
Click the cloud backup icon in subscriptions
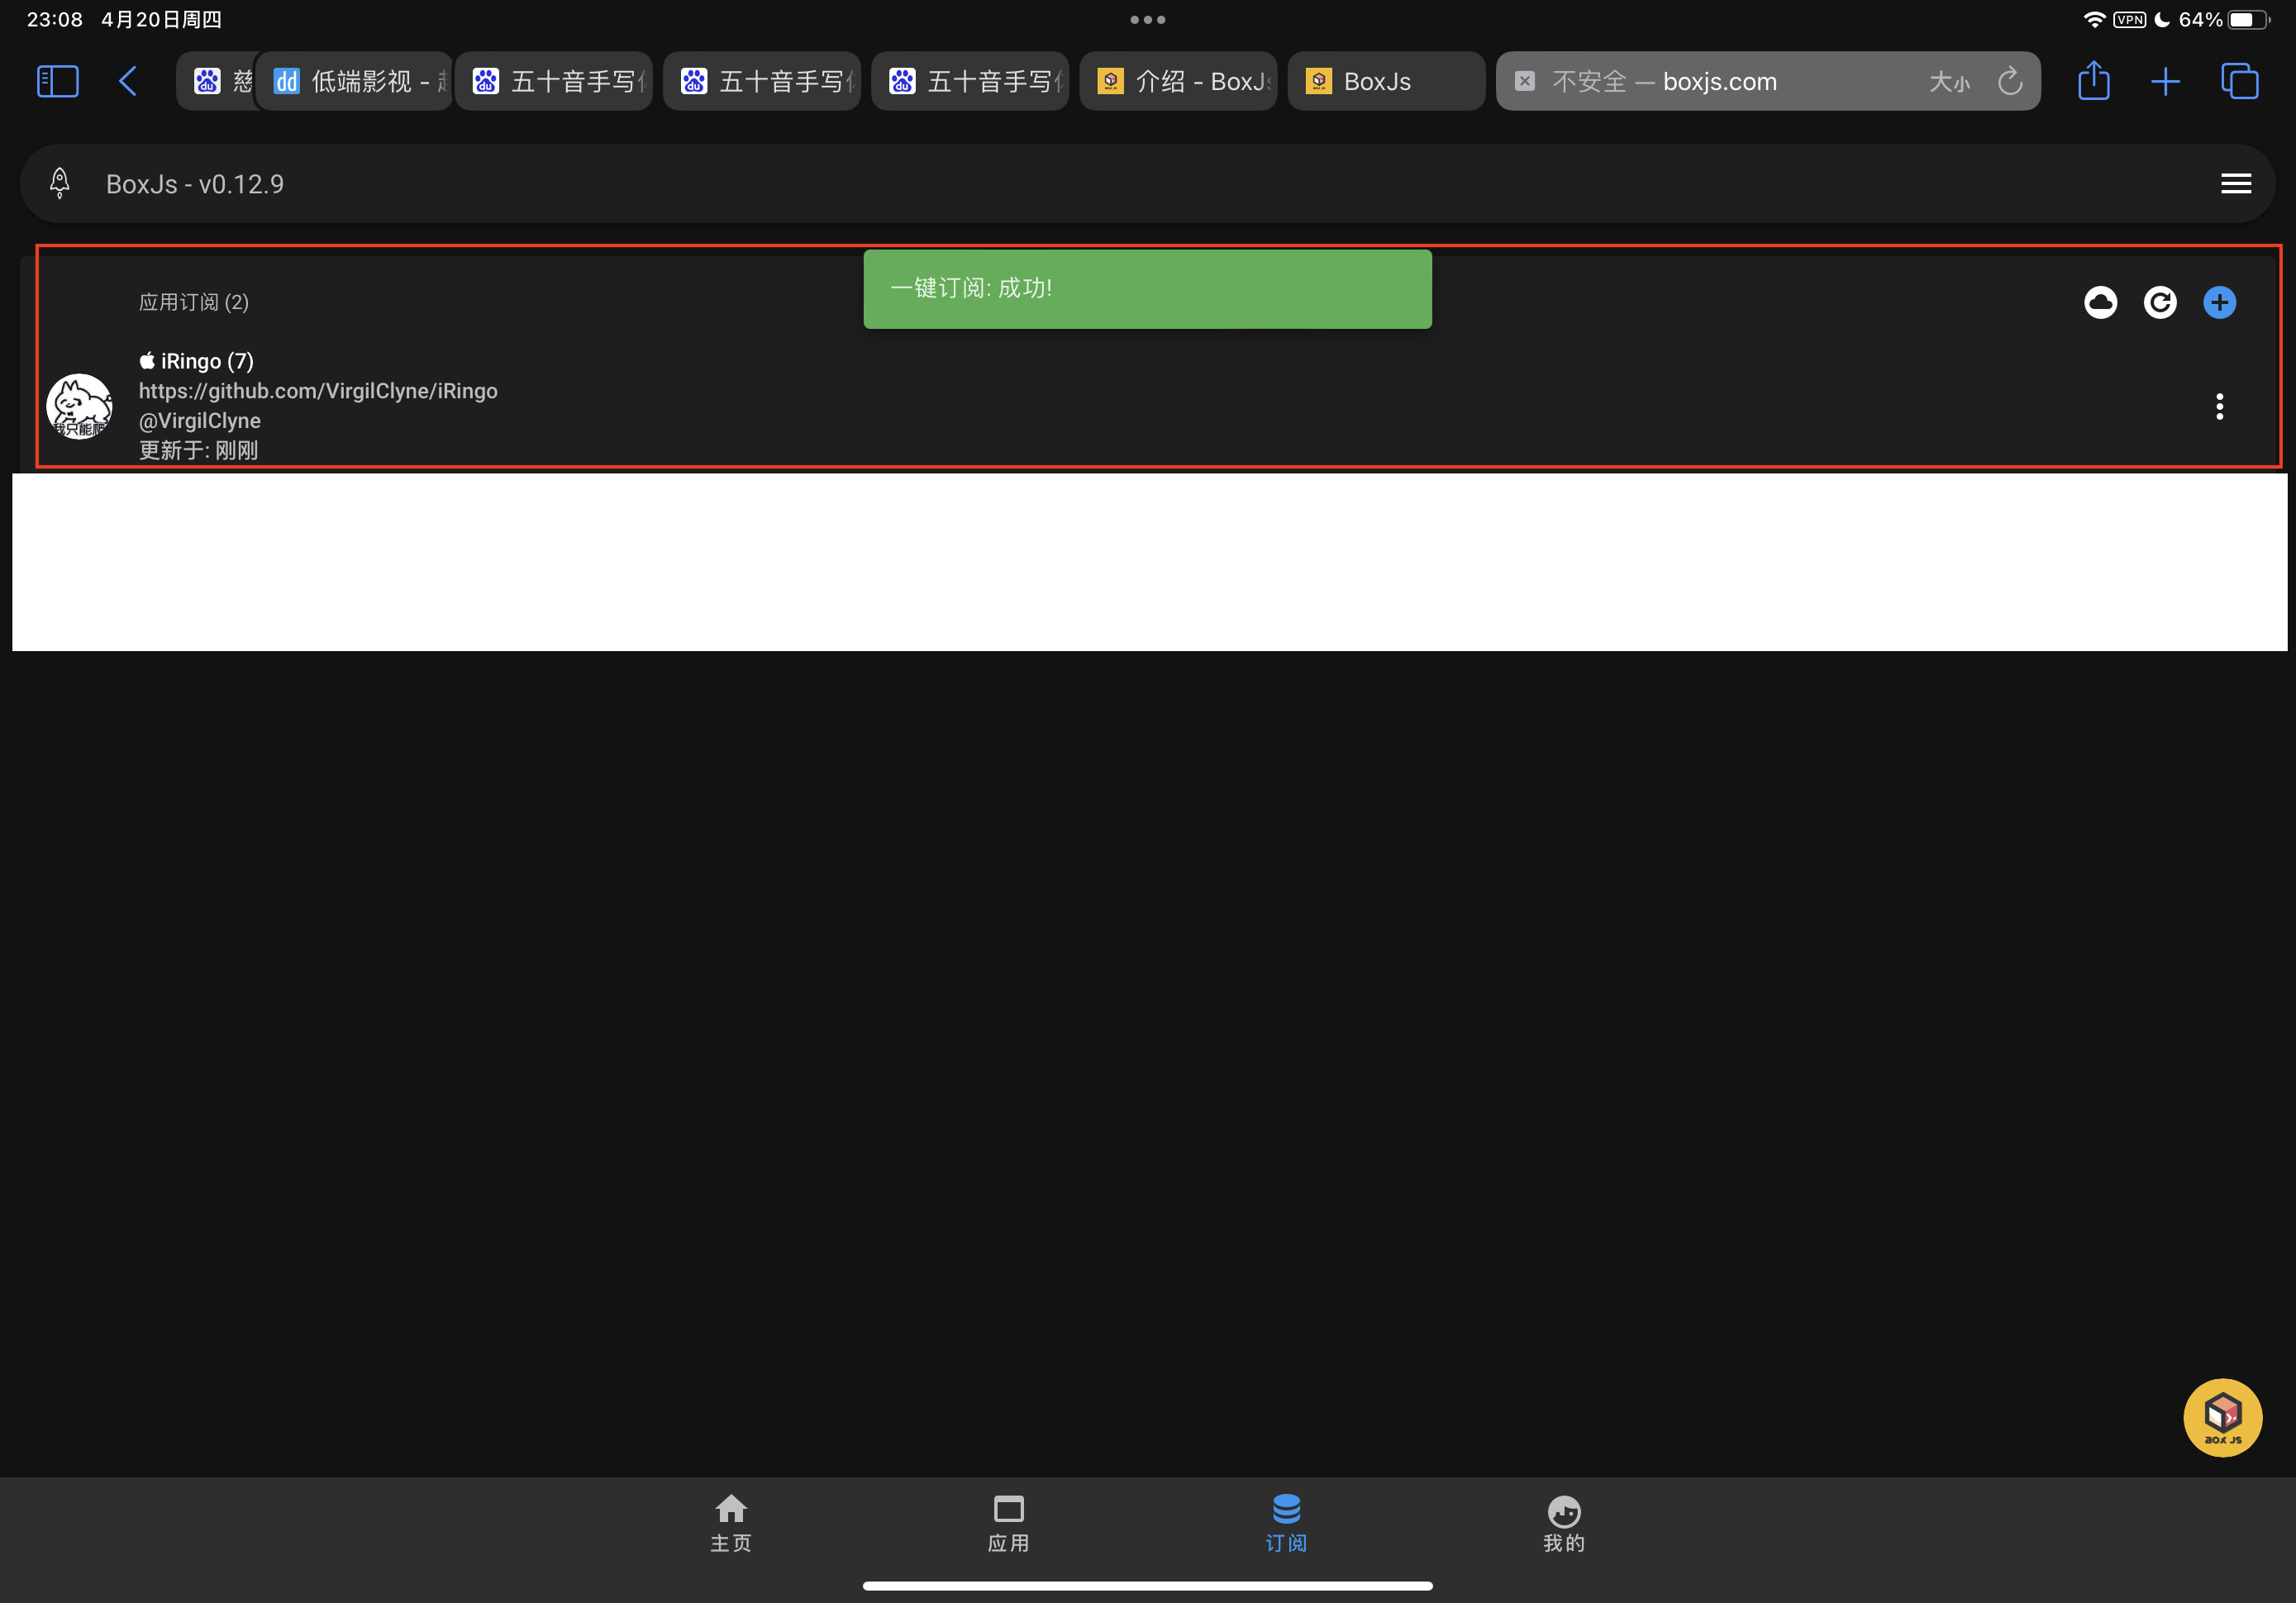pyautogui.click(x=2100, y=302)
